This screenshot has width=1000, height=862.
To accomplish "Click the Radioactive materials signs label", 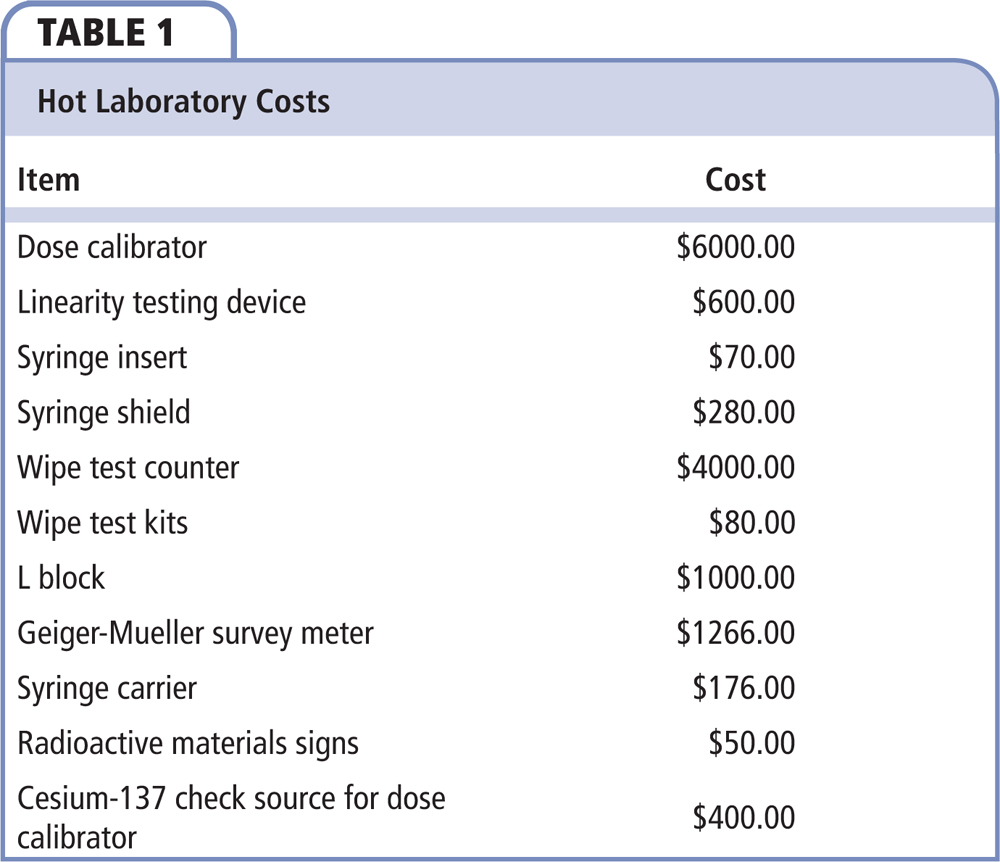I will coord(188,743).
